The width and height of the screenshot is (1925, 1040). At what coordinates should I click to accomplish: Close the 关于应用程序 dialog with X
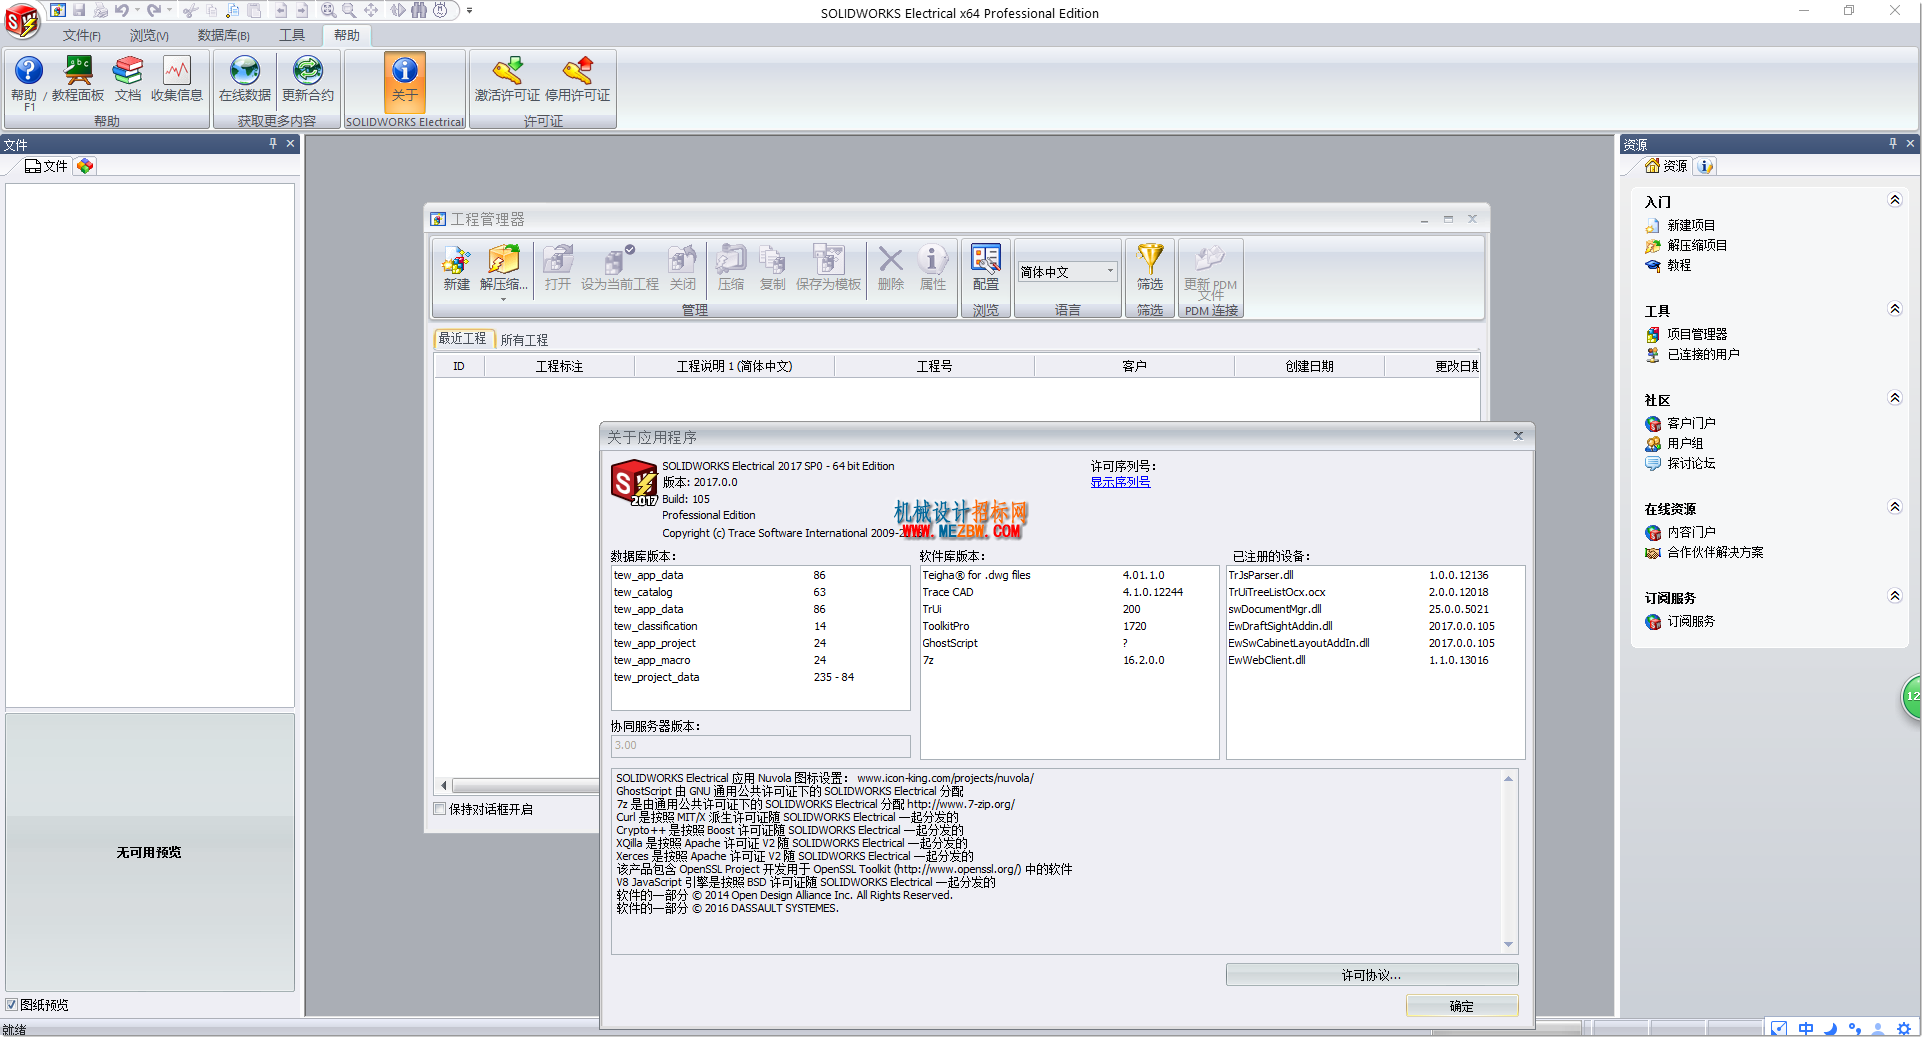[x=1518, y=436]
